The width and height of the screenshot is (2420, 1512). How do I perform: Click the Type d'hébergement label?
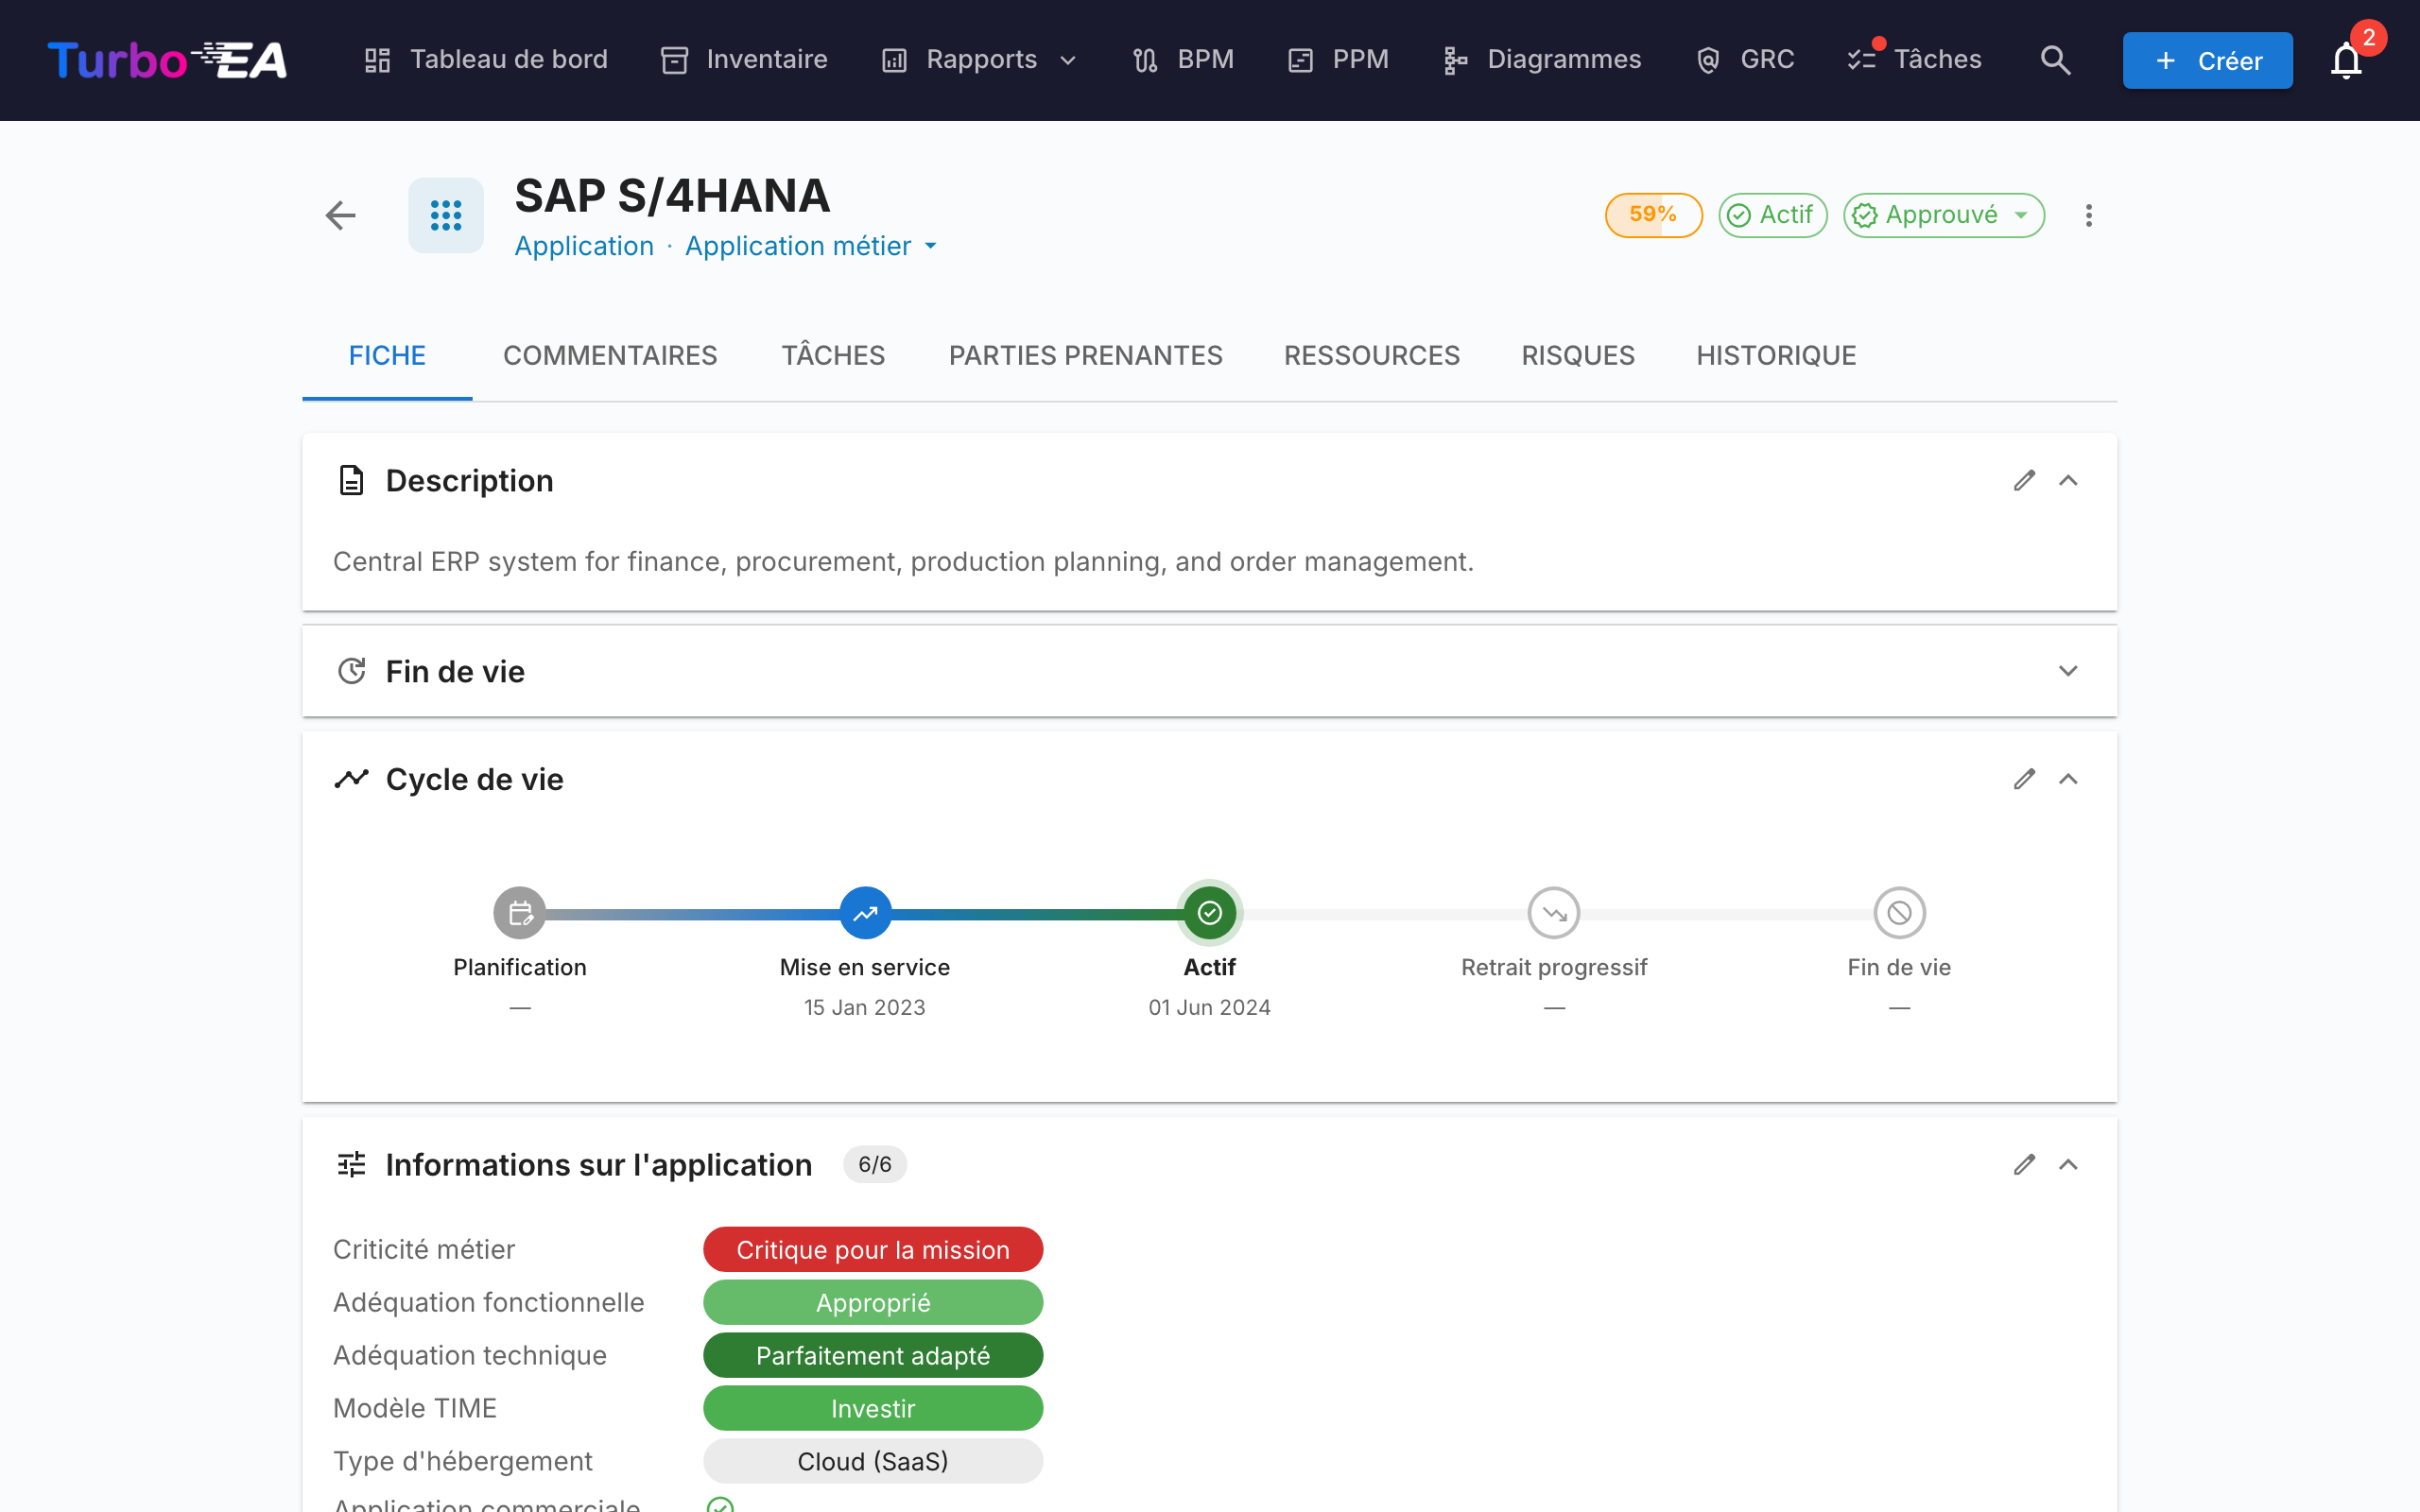click(463, 1462)
